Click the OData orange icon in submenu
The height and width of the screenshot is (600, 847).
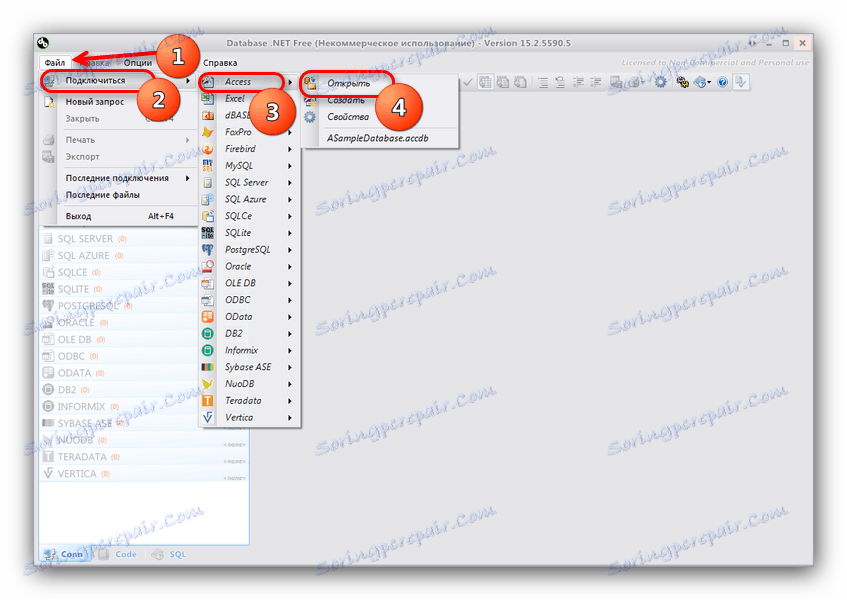(207, 316)
